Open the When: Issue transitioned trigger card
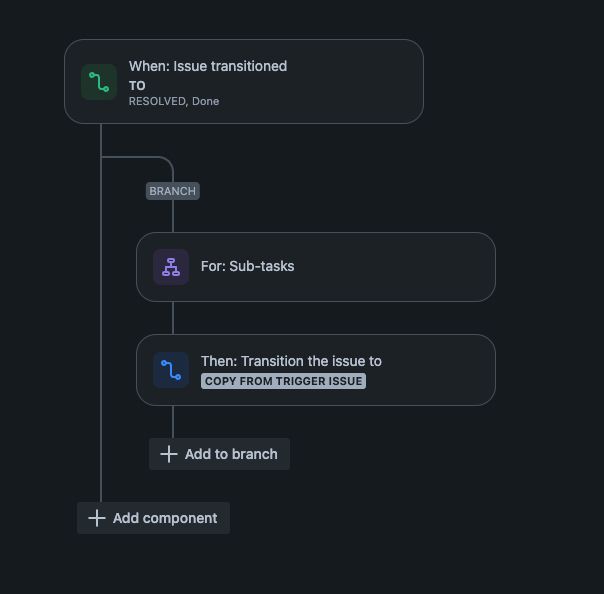The height and width of the screenshot is (594, 604). 244,82
